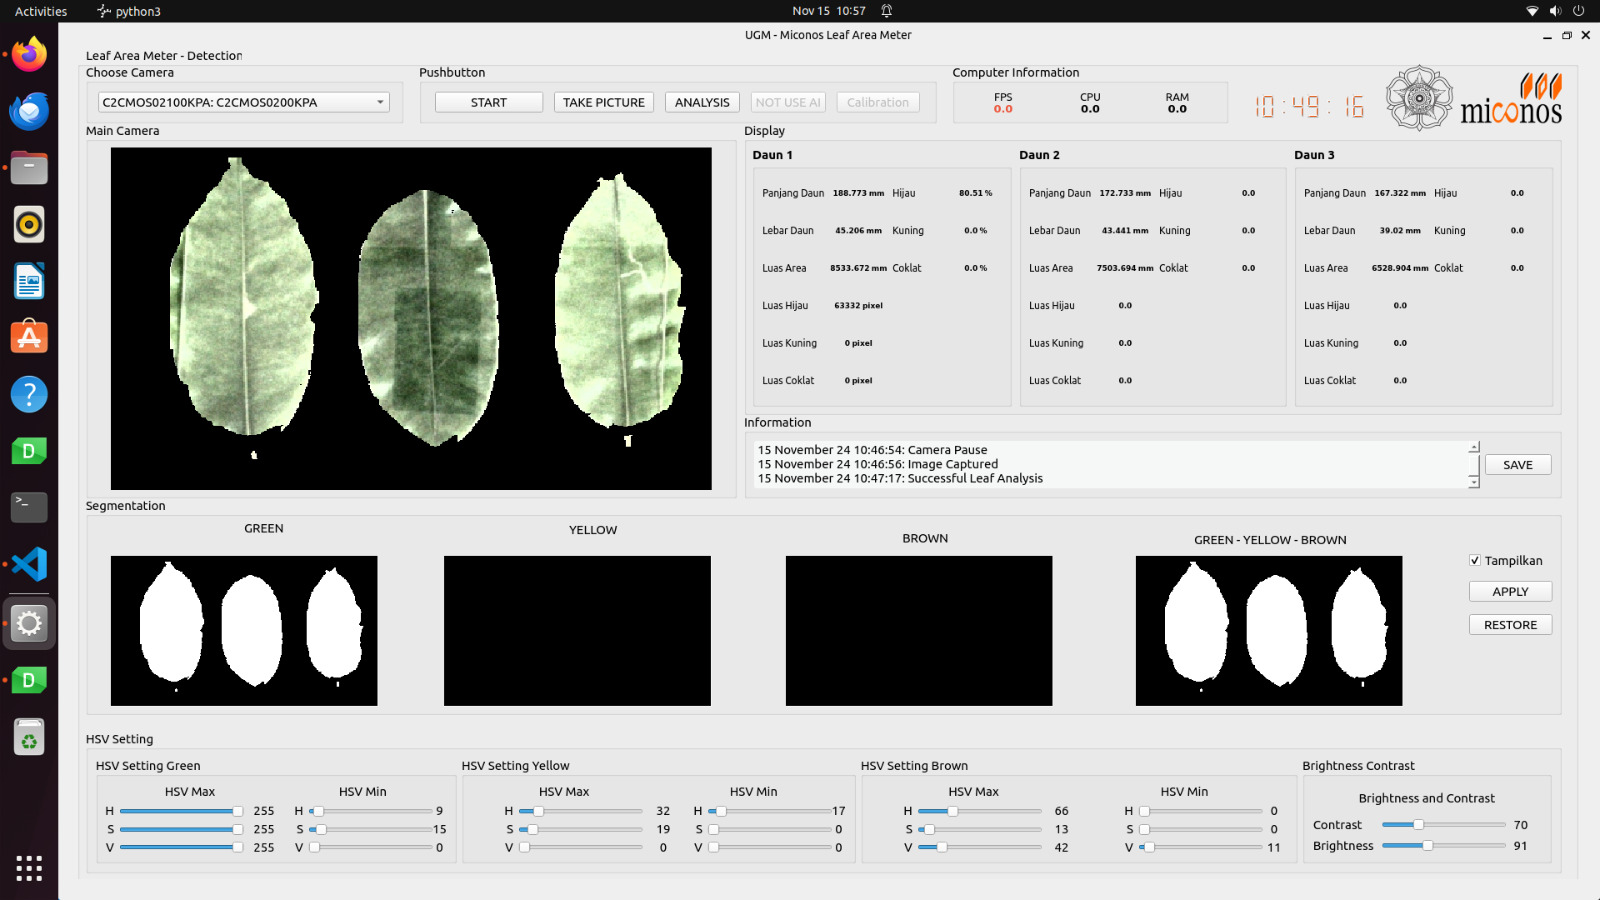This screenshot has height=900, width=1600.
Task: Open Rhythmbox music player from dock
Action: pos(29,225)
